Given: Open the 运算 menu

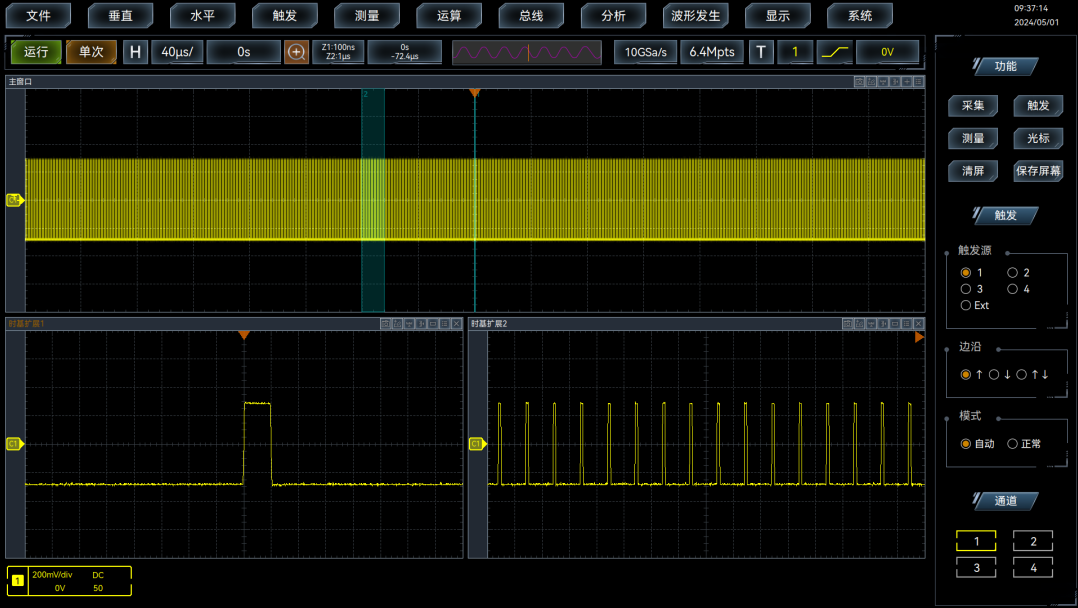Looking at the screenshot, I should [449, 15].
